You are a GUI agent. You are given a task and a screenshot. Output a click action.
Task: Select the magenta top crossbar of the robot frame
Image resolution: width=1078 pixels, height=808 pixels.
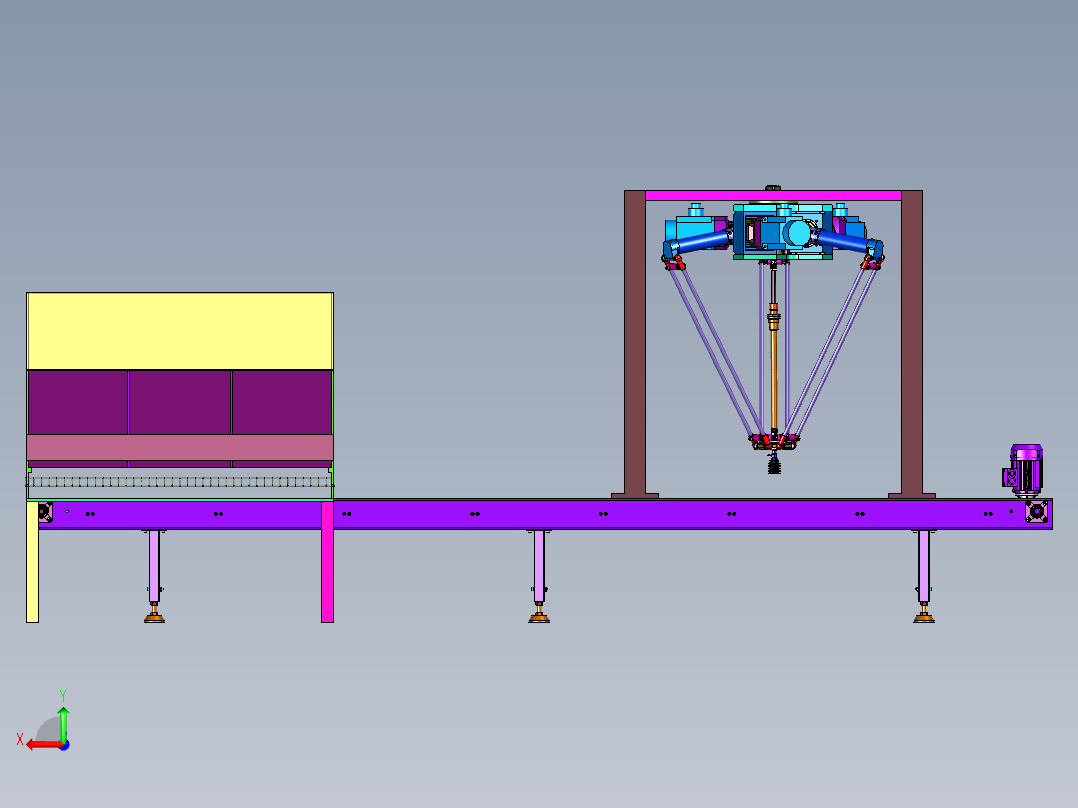click(773, 195)
